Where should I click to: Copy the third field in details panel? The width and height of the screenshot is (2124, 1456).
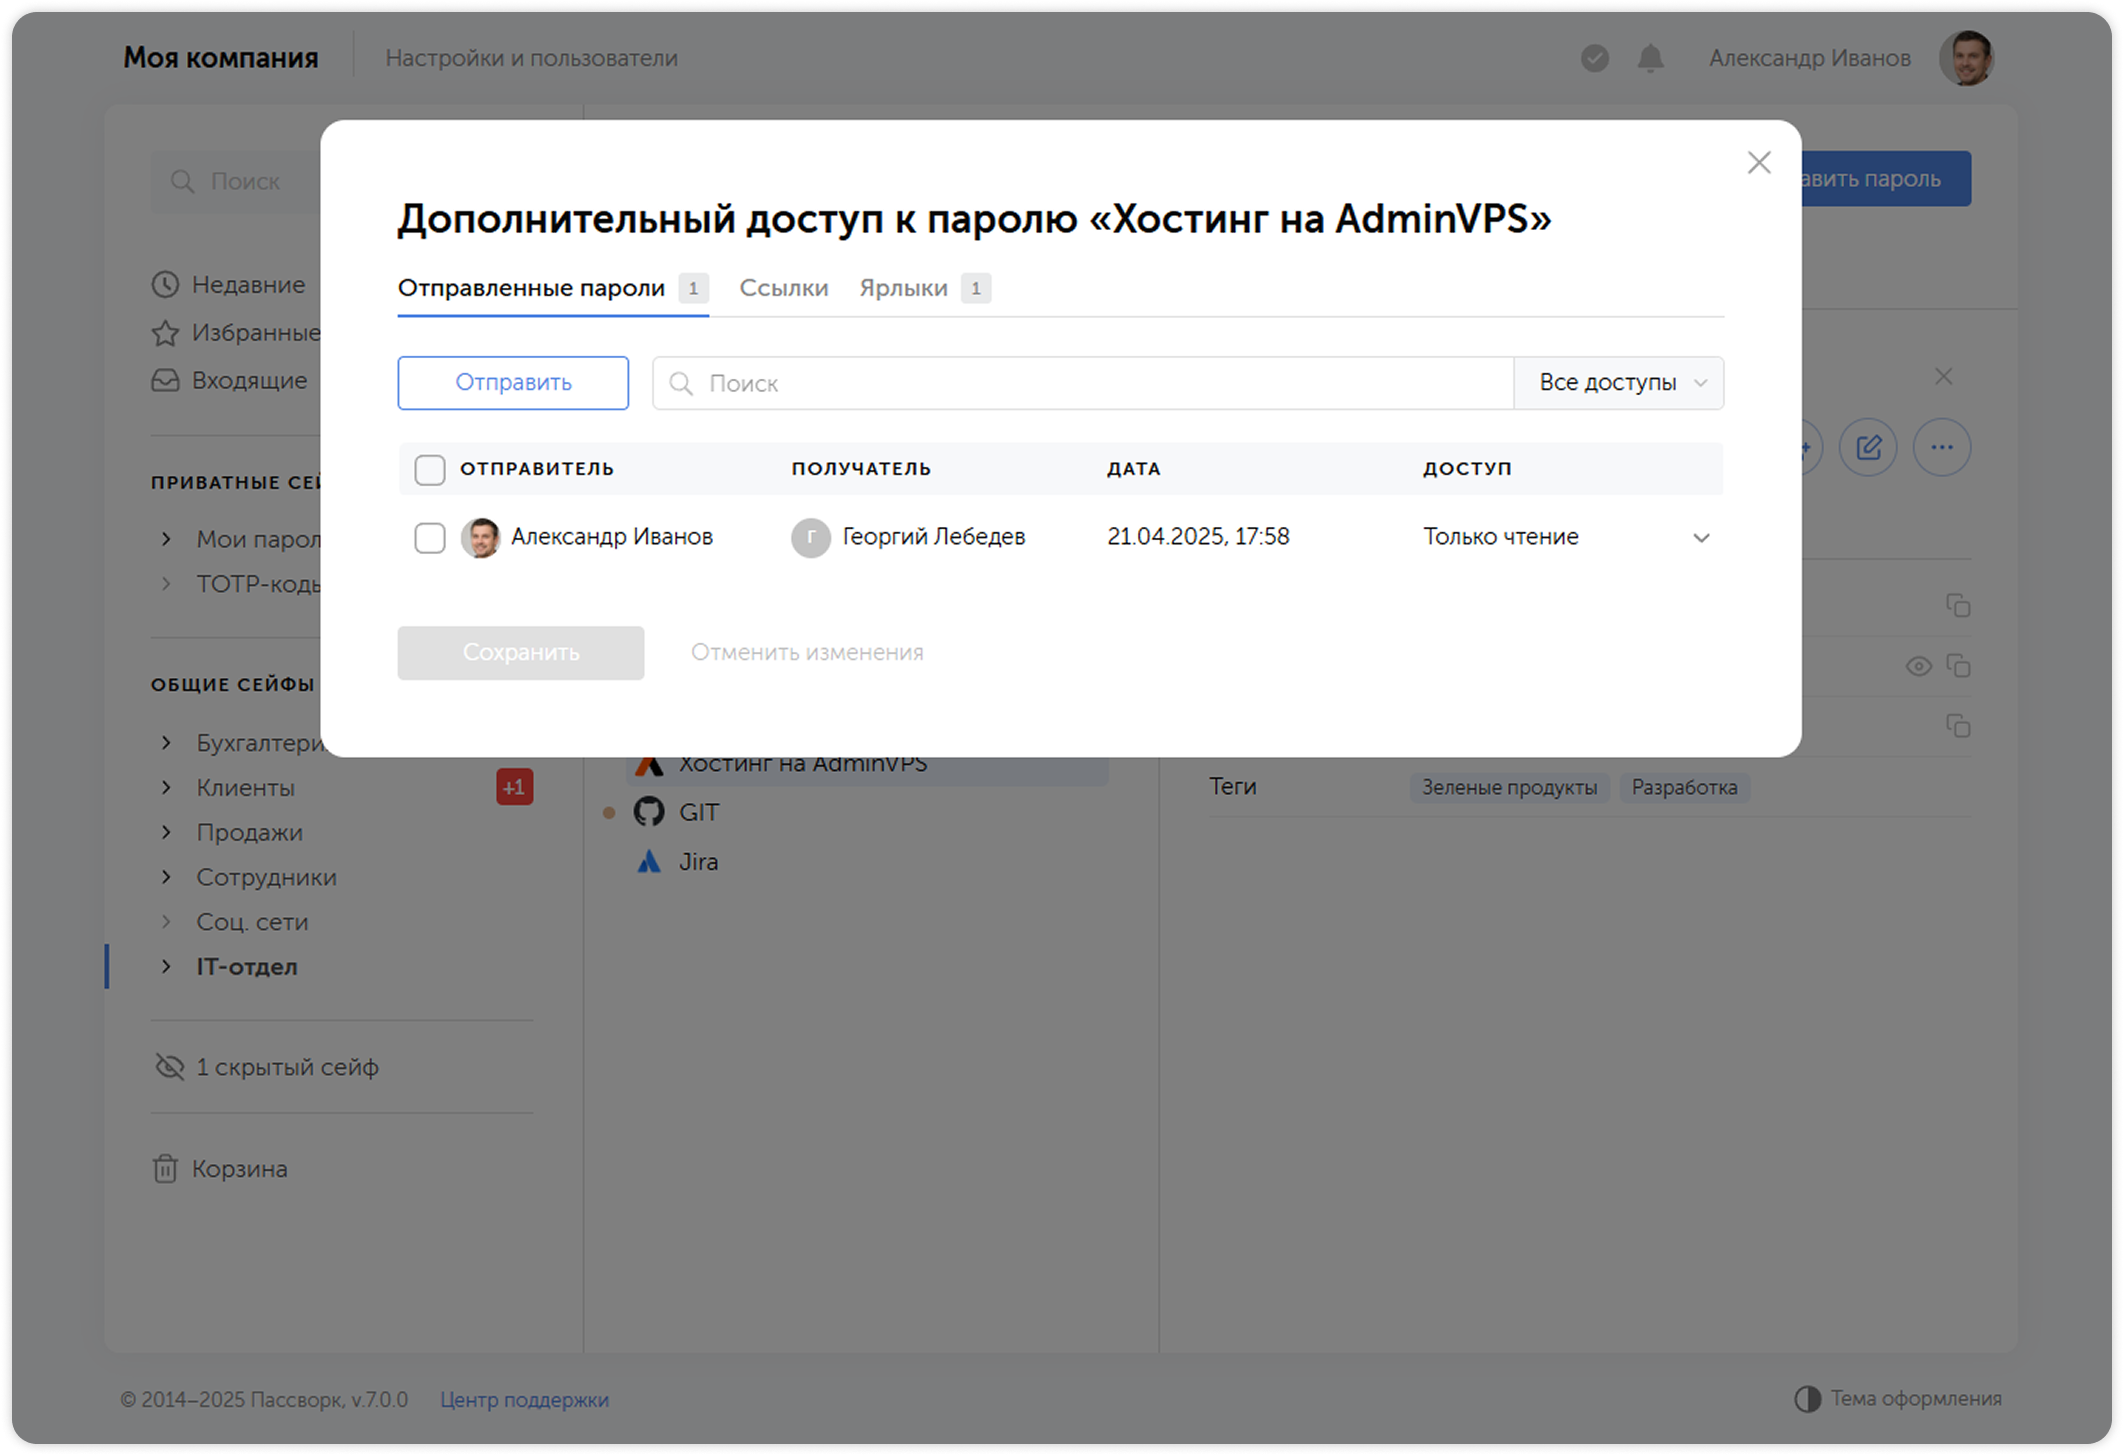coord(1958,726)
